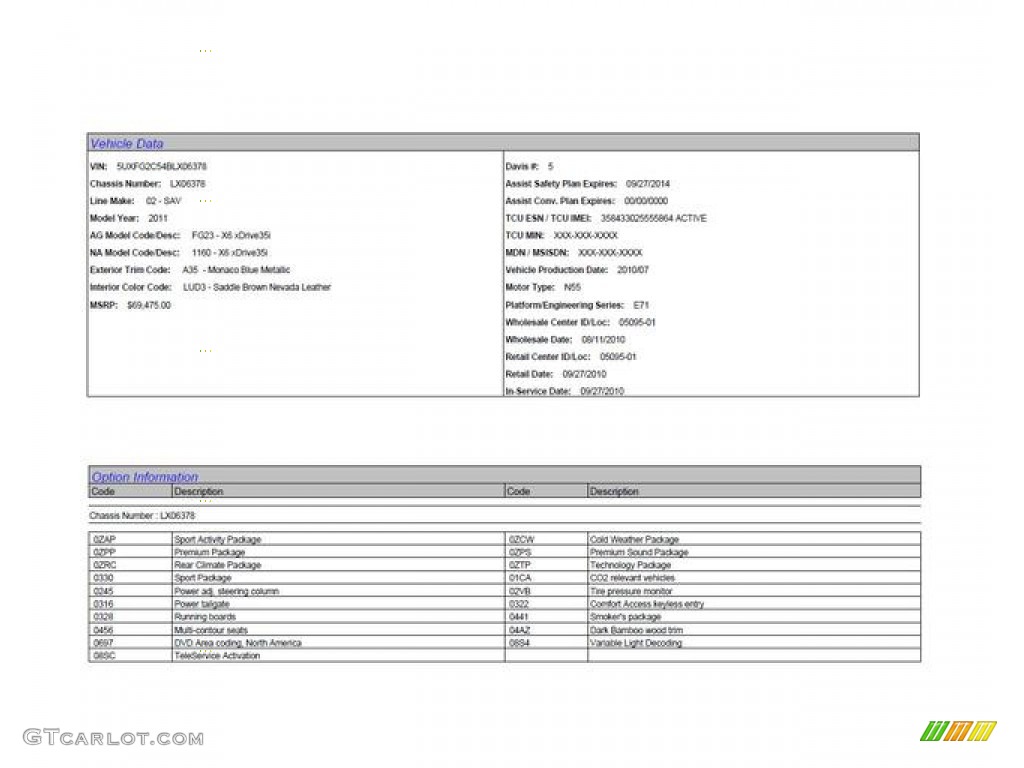Click the "CO2 relevant vehicles" description
Screen dimensions: 1024x768
(632, 578)
